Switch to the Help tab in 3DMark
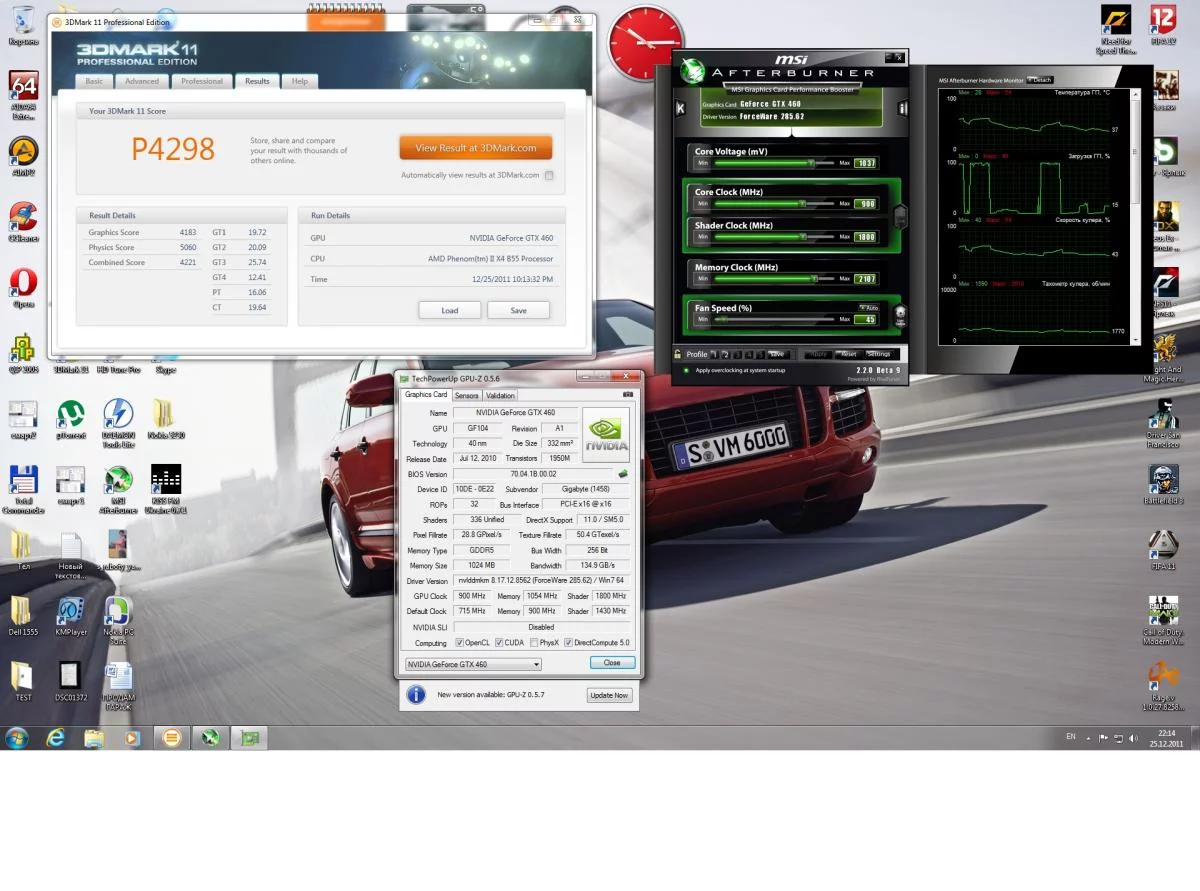Image resolution: width=1200 pixels, height=891 pixels. pyautogui.click(x=300, y=81)
